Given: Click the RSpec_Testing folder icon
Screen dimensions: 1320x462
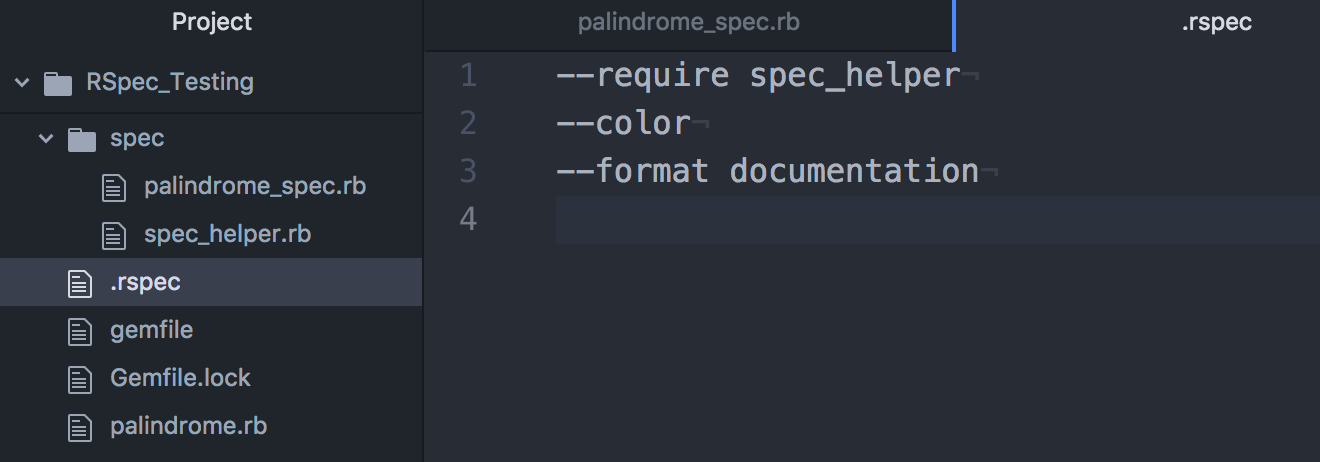Looking at the screenshot, I should (x=59, y=83).
